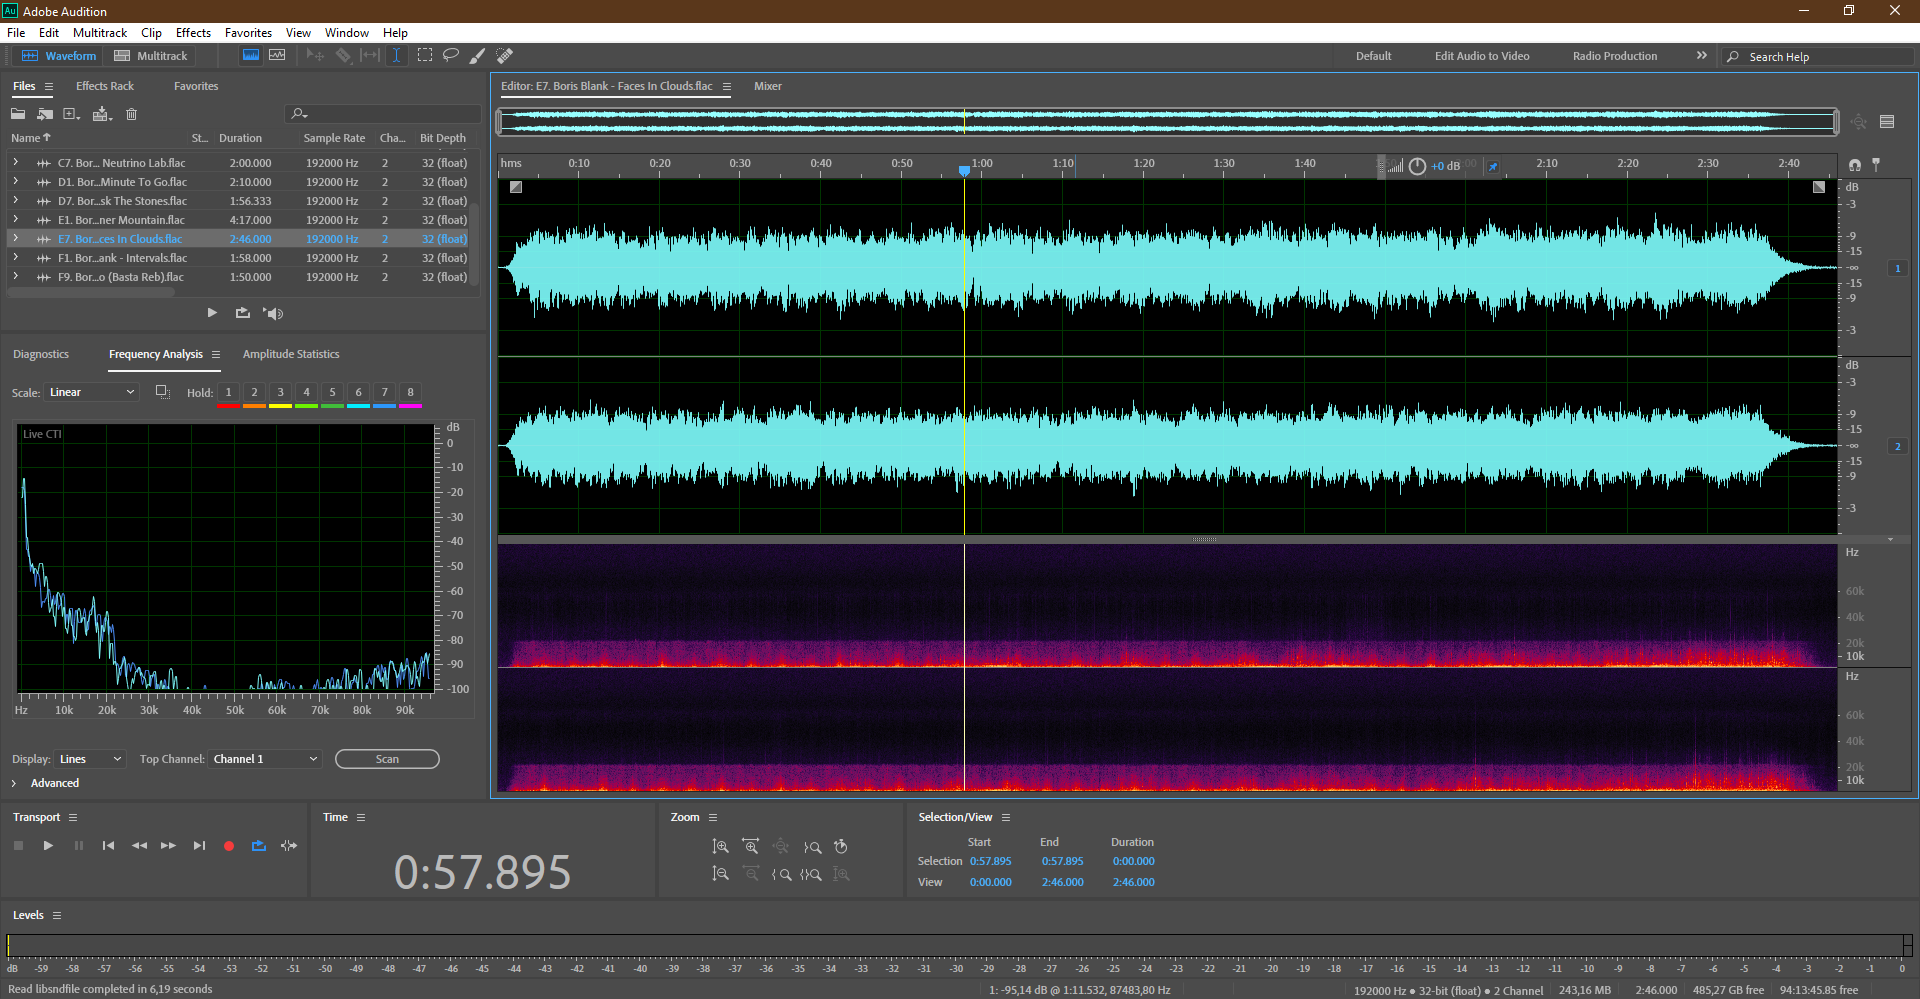The width and height of the screenshot is (1920, 999).
Task: Open the Top Channel dropdown
Action: pyautogui.click(x=265, y=759)
